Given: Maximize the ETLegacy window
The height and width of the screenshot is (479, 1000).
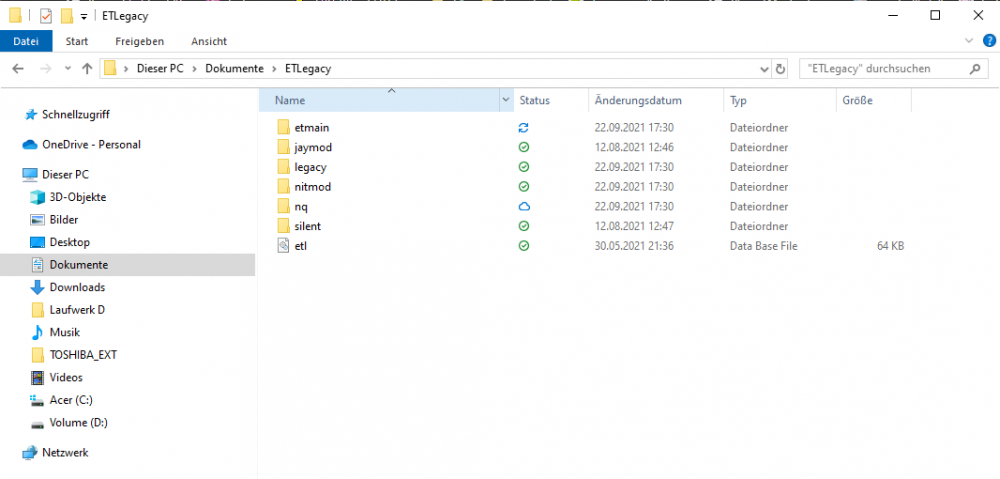Looking at the screenshot, I should tap(935, 15).
